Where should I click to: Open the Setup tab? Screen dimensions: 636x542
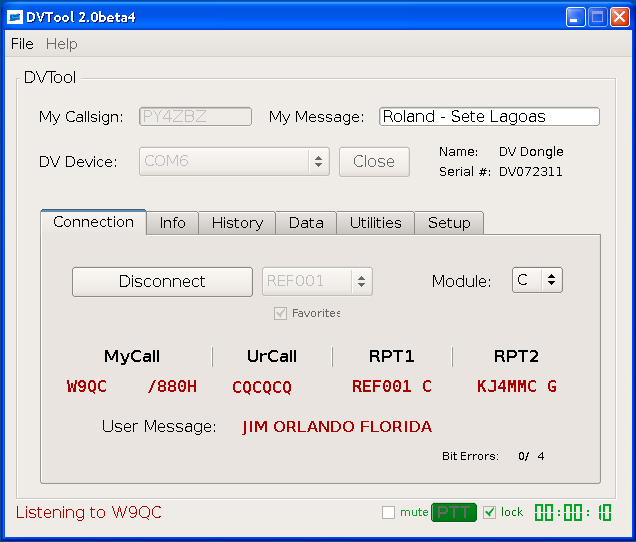(449, 223)
